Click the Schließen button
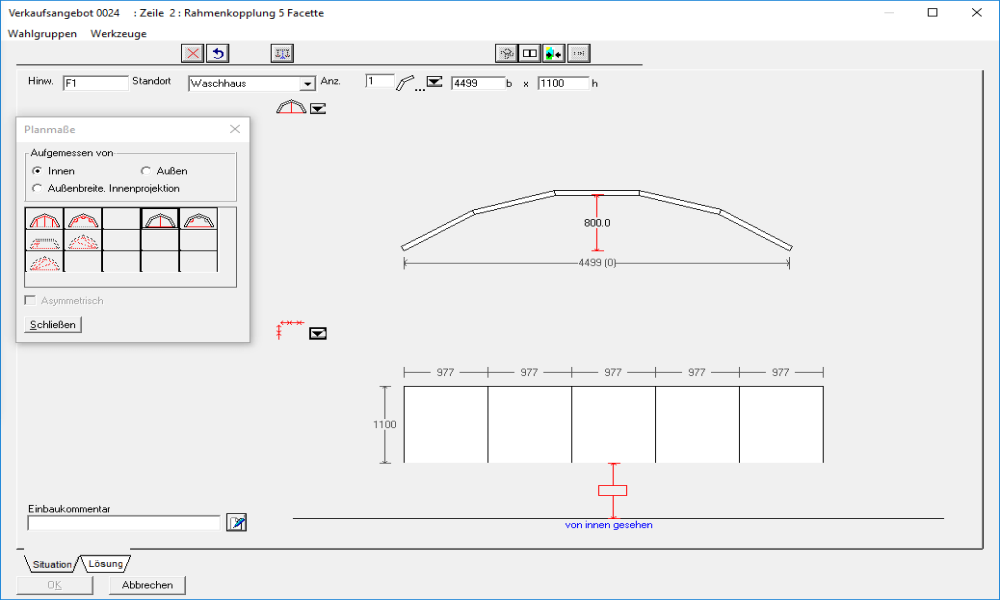 pos(52,325)
